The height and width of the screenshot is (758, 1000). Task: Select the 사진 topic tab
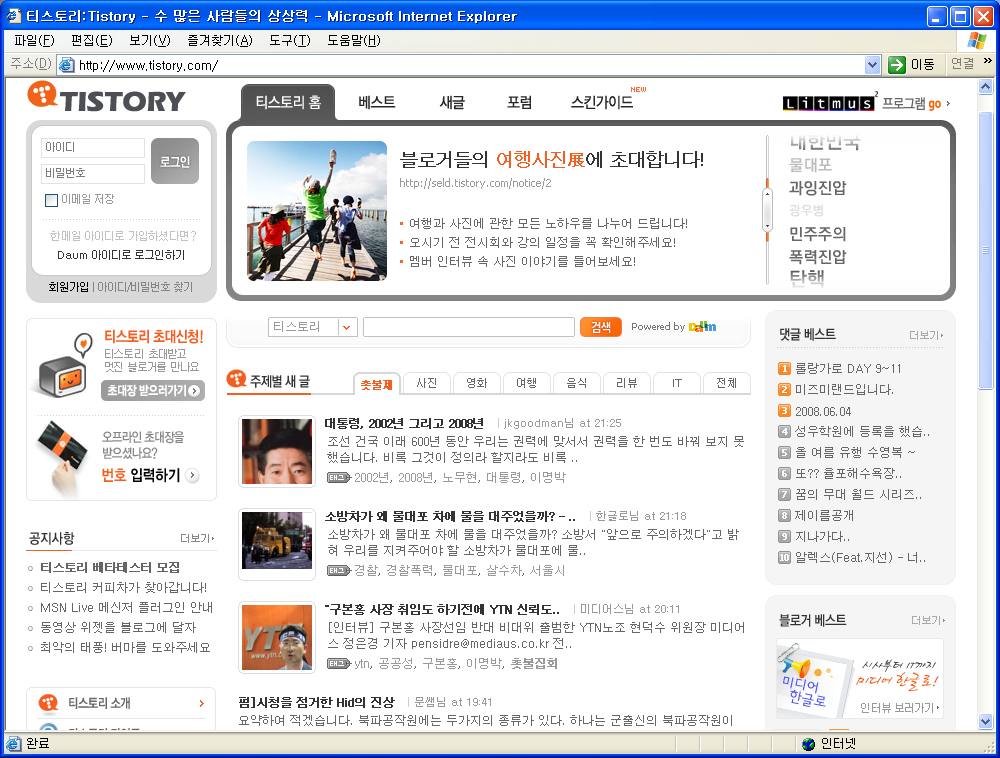tap(426, 383)
